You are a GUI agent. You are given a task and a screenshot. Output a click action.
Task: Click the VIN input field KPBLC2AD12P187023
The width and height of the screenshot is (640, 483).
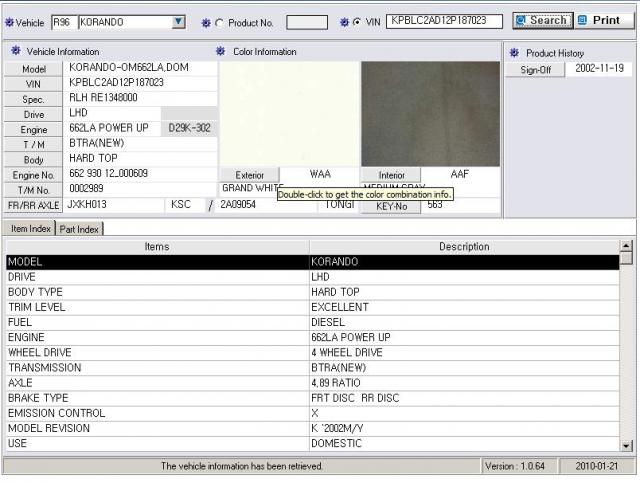(444, 21)
